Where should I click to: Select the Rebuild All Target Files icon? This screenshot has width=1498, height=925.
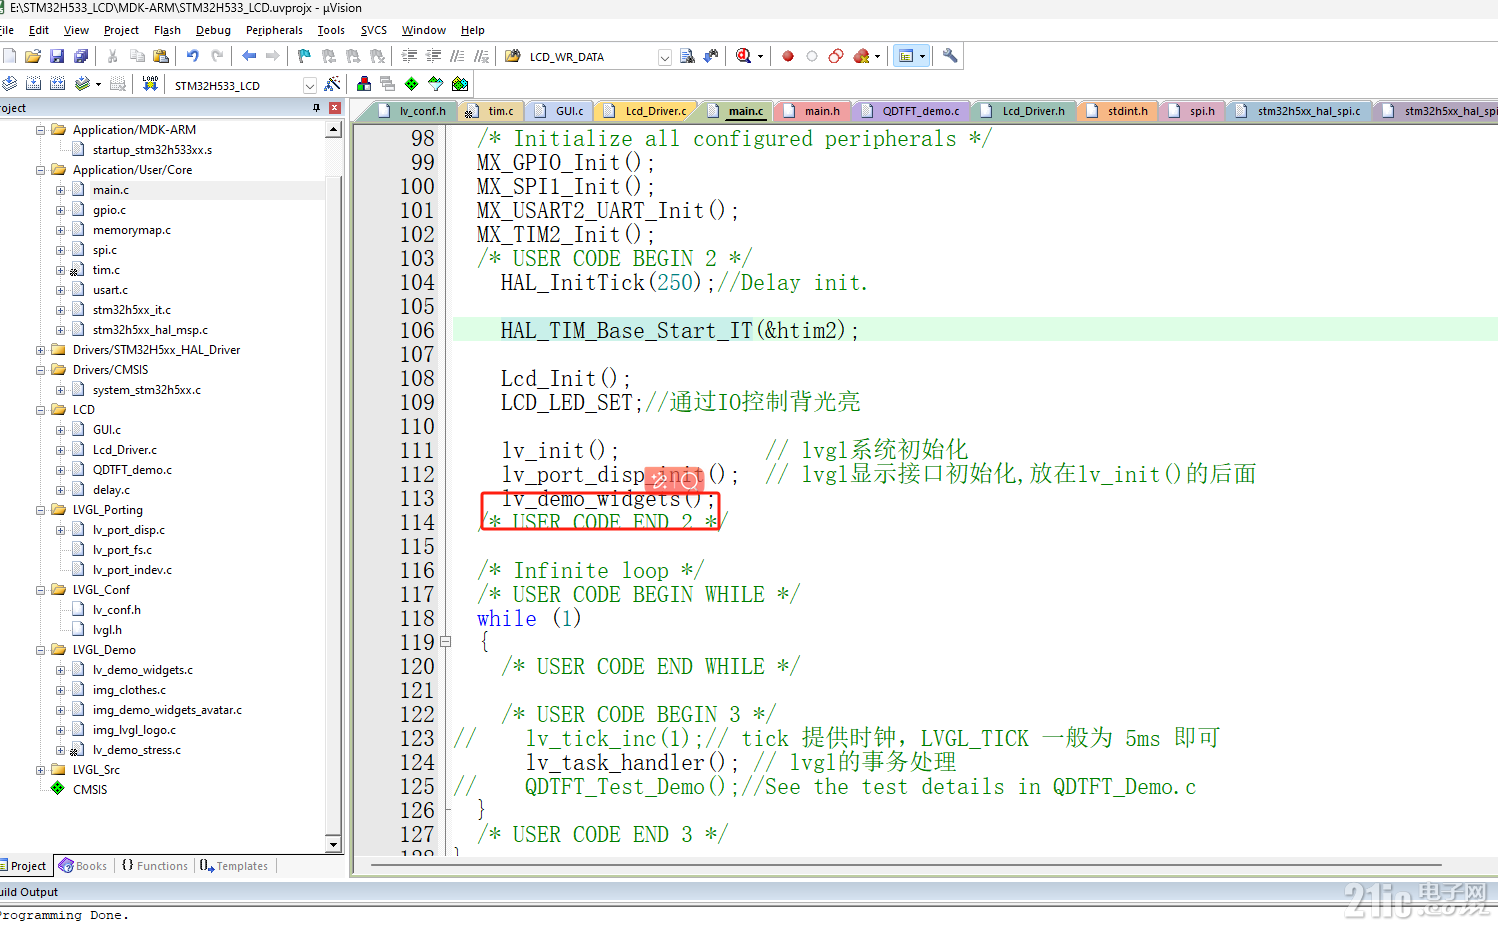[x=57, y=84]
